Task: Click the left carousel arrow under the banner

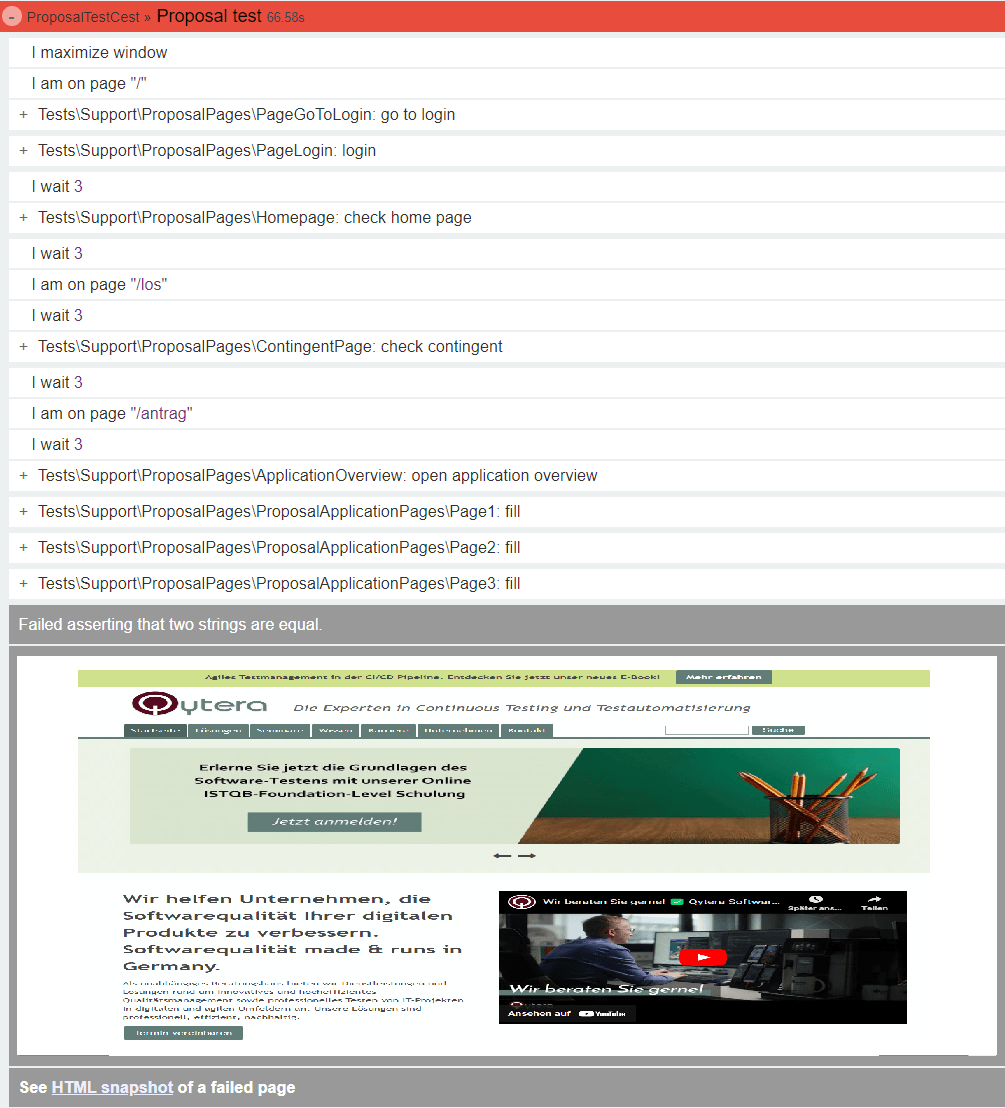Action: (x=502, y=856)
